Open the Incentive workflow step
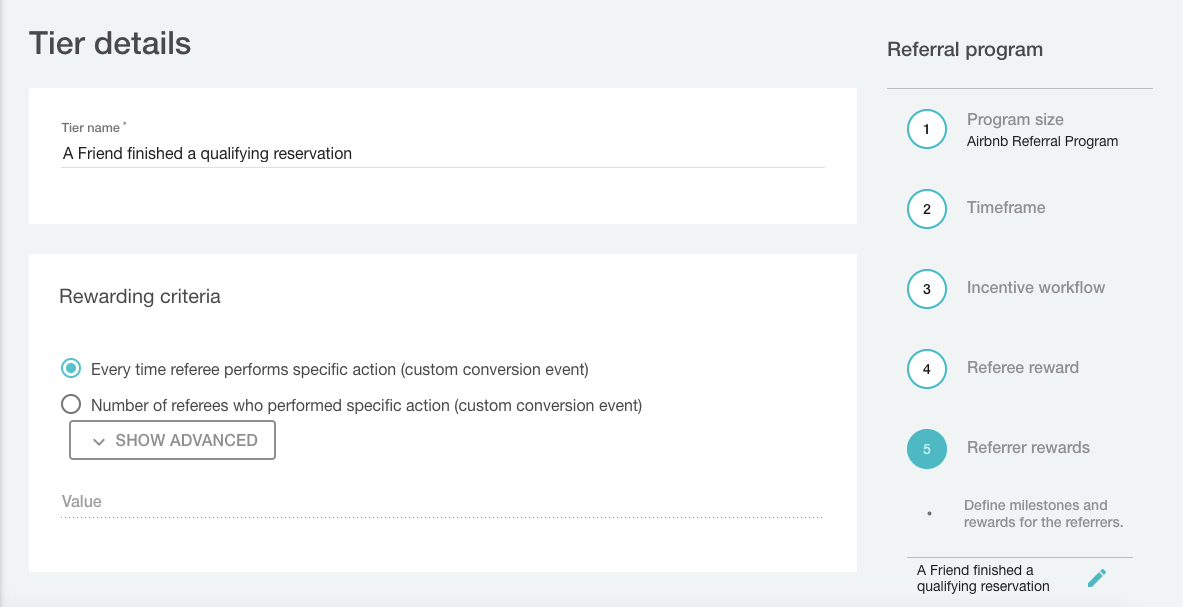This screenshot has height=607, width=1183. (1036, 288)
